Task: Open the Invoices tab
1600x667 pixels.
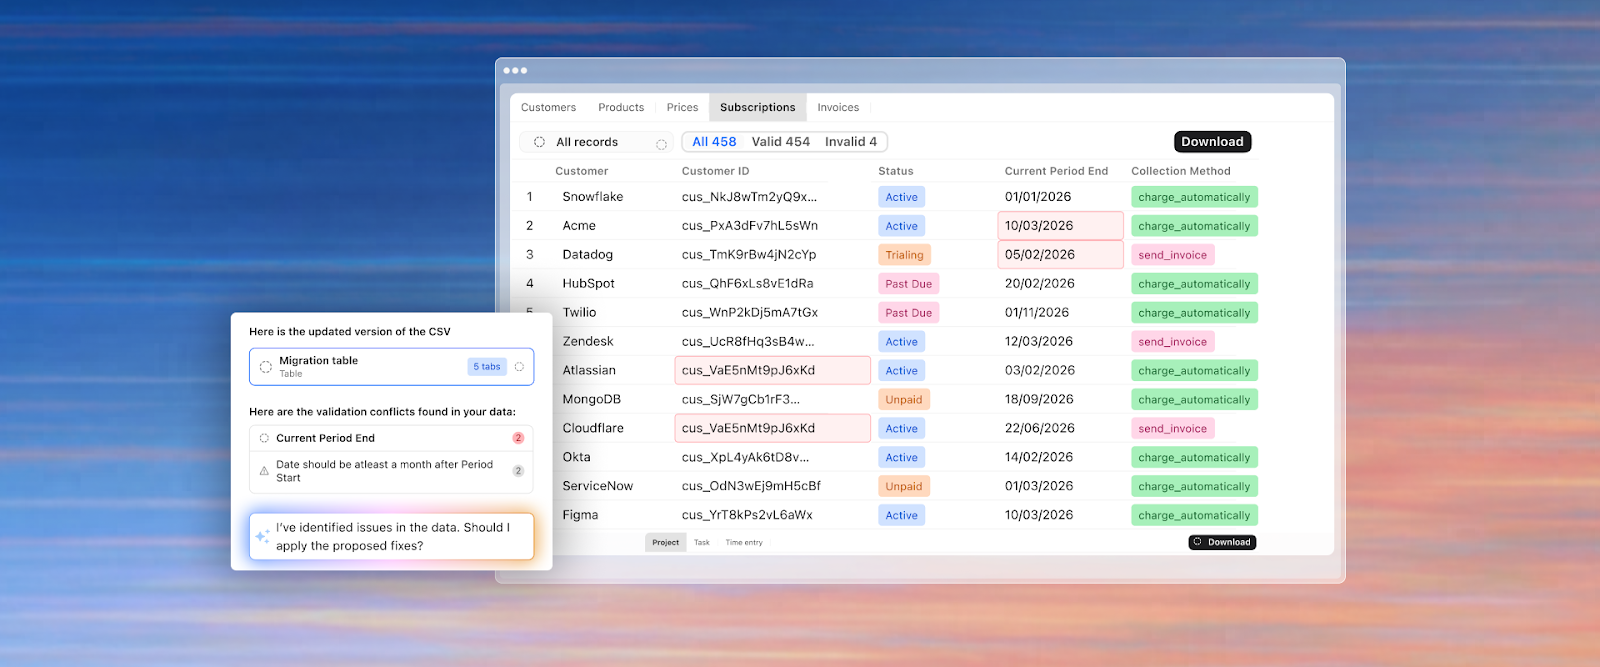Action: point(838,107)
